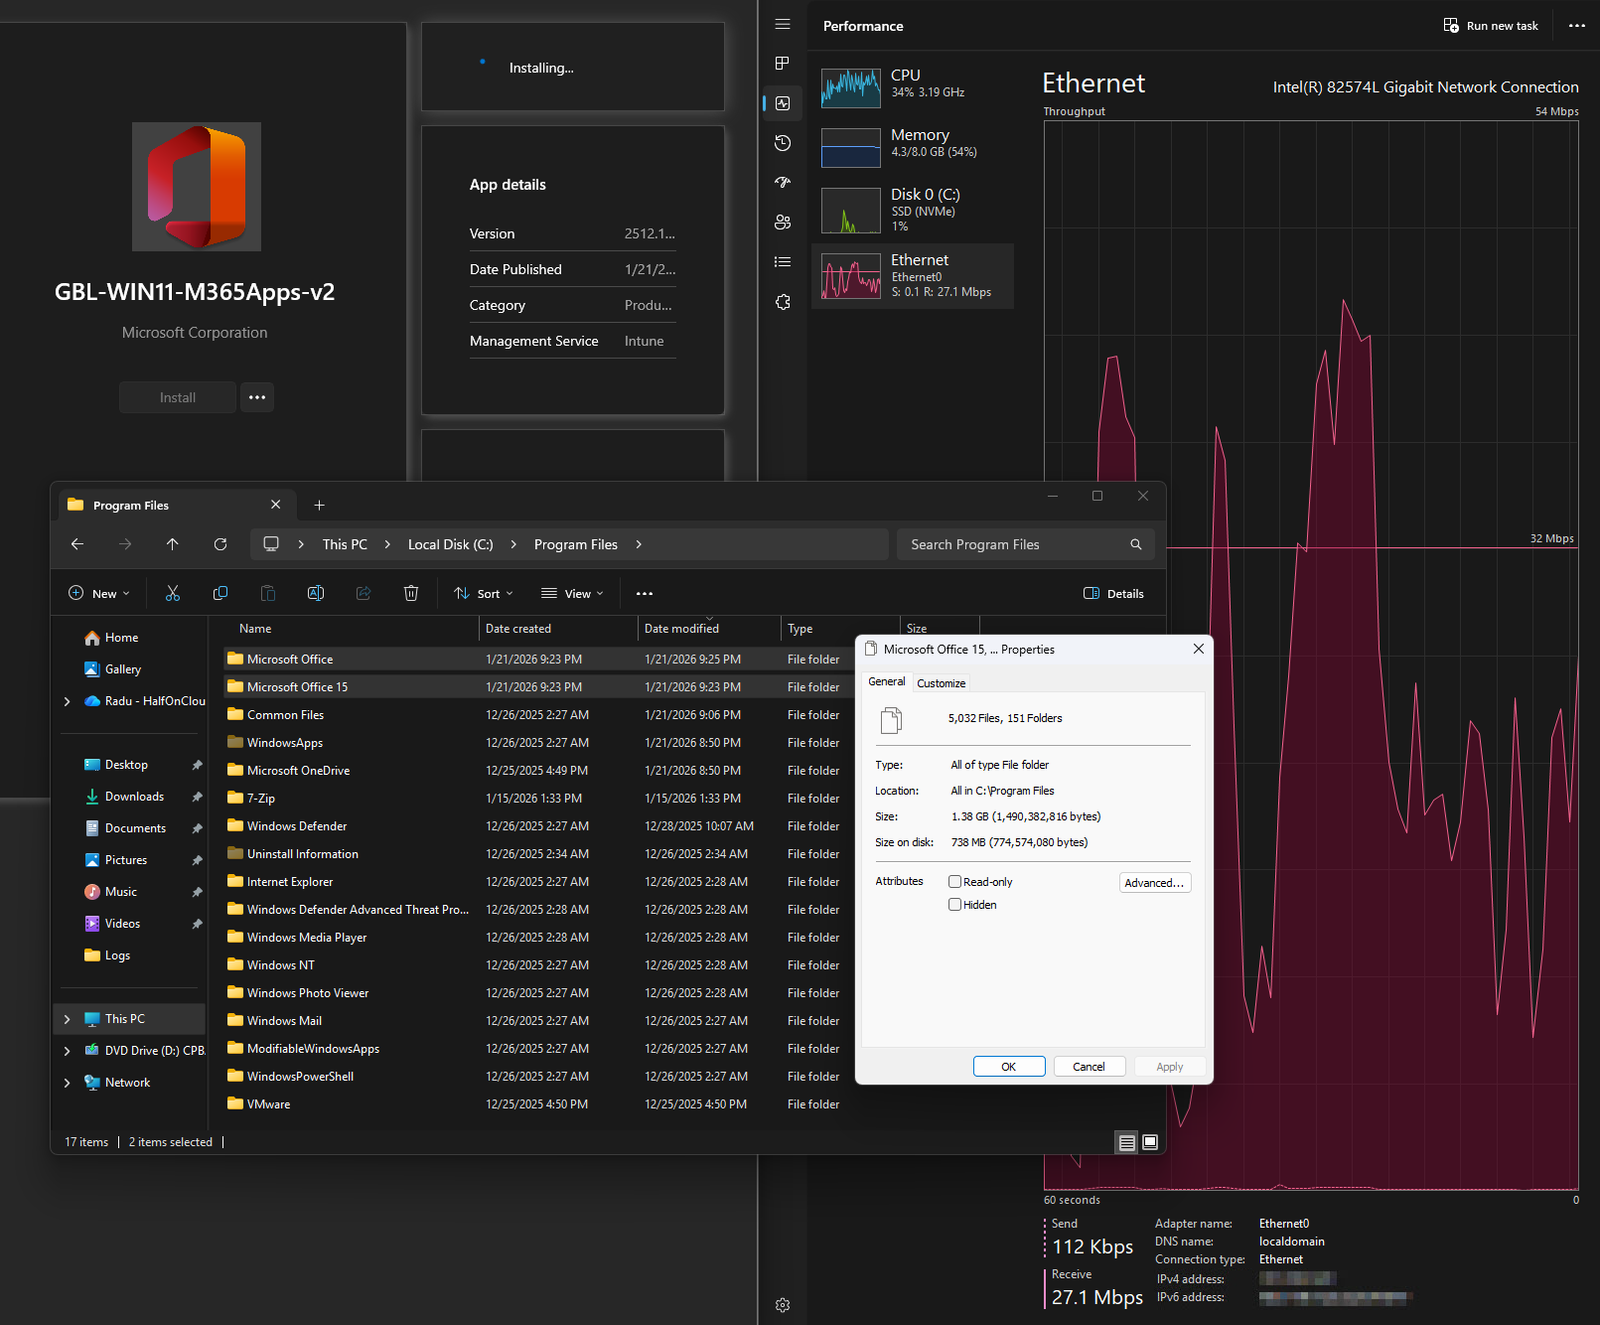This screenshot has width=1600, height=1325.
Task: Enable the Read-only attribute checkbox
Action: [x=955, y=882]
